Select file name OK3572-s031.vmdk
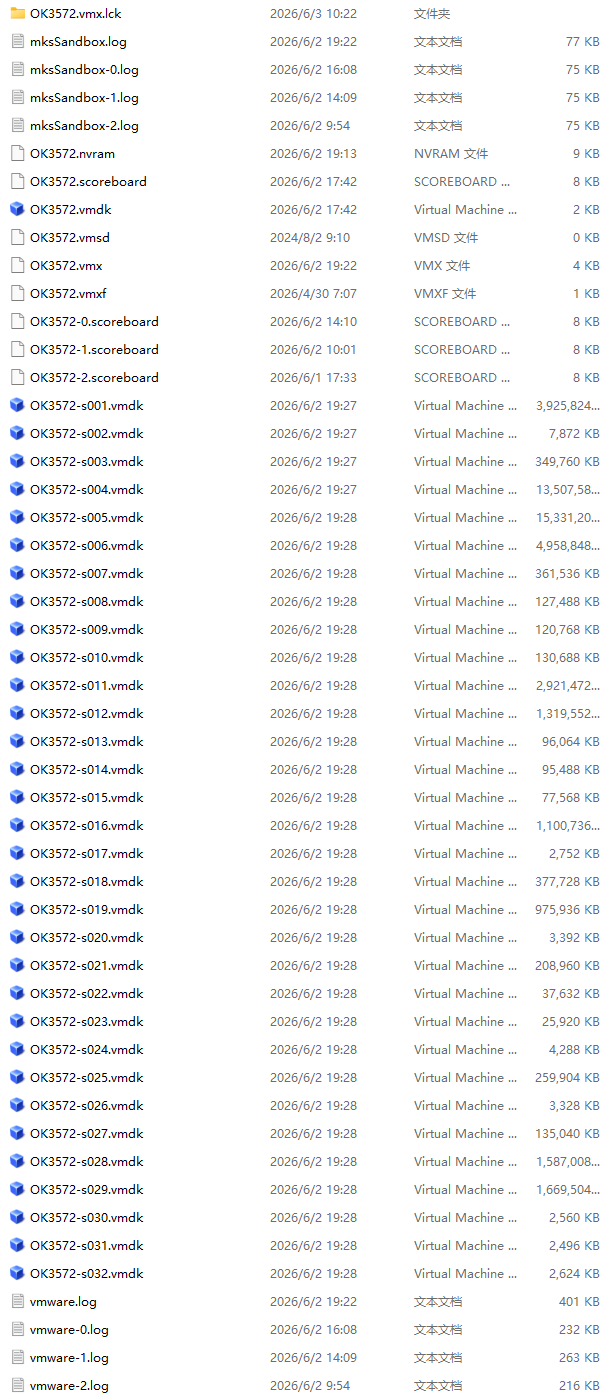The width and height of the screenshot is (616, 1400). [87, 1246]
